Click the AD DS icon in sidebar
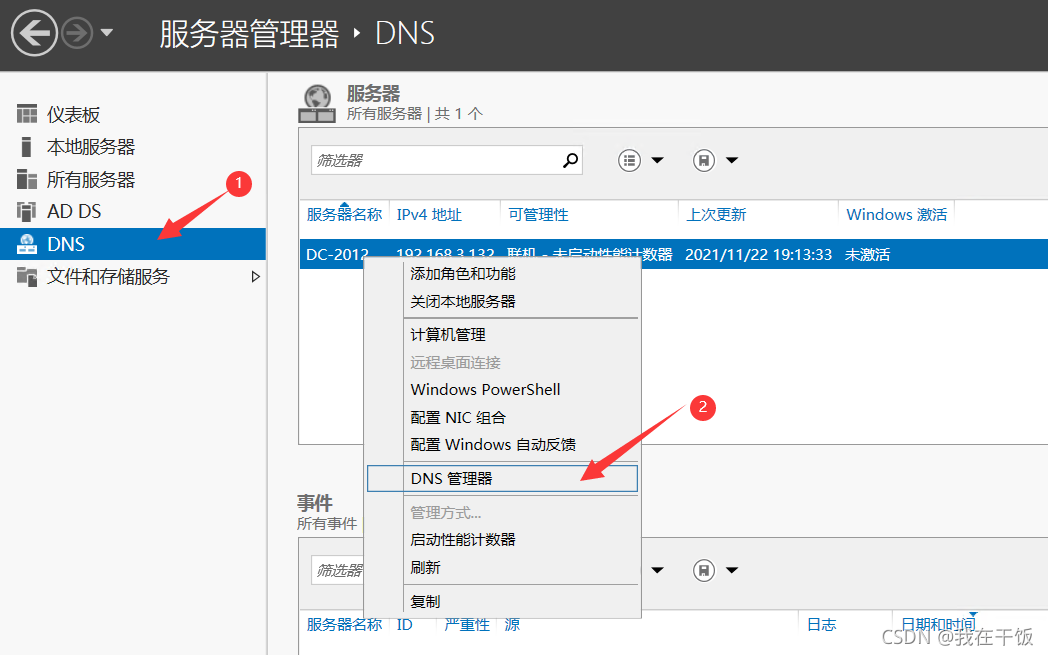Viewport: 1048px width, 655px height. point(26,211)
